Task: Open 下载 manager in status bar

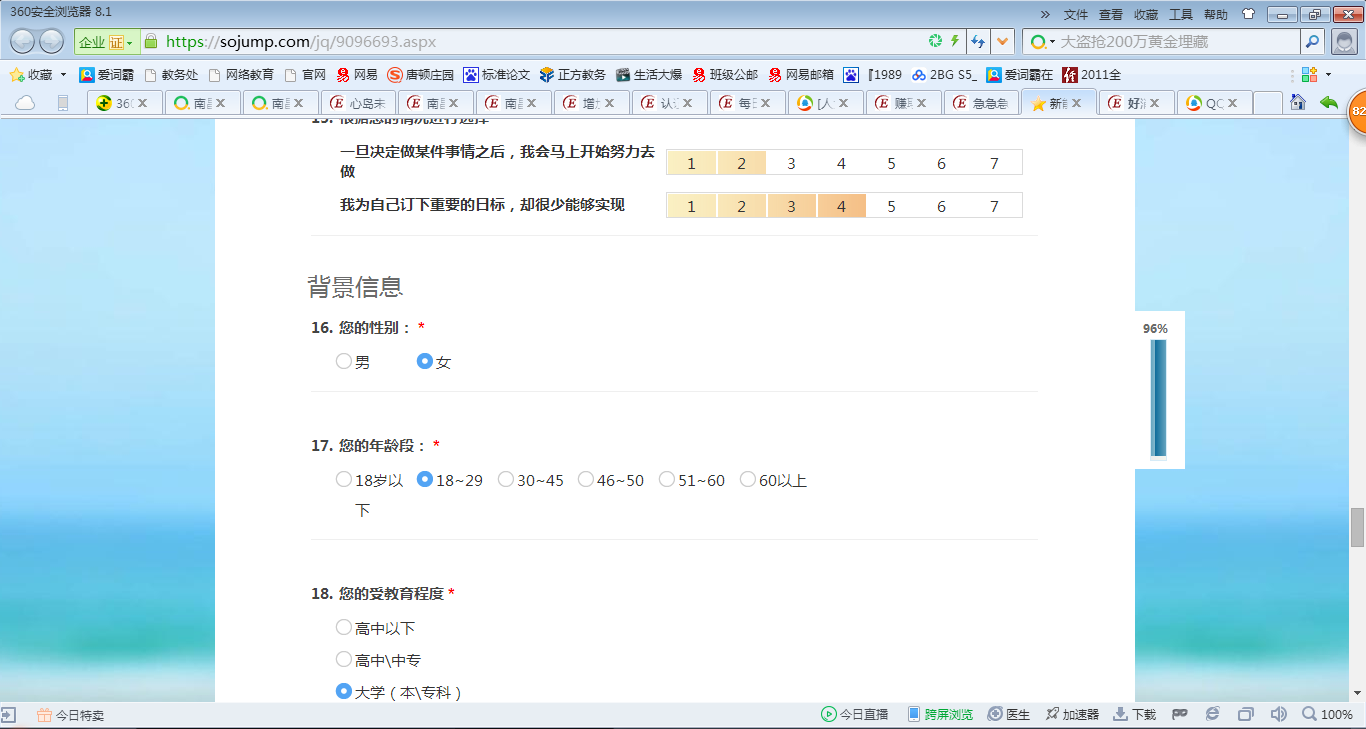Action: pos(1135,715)
